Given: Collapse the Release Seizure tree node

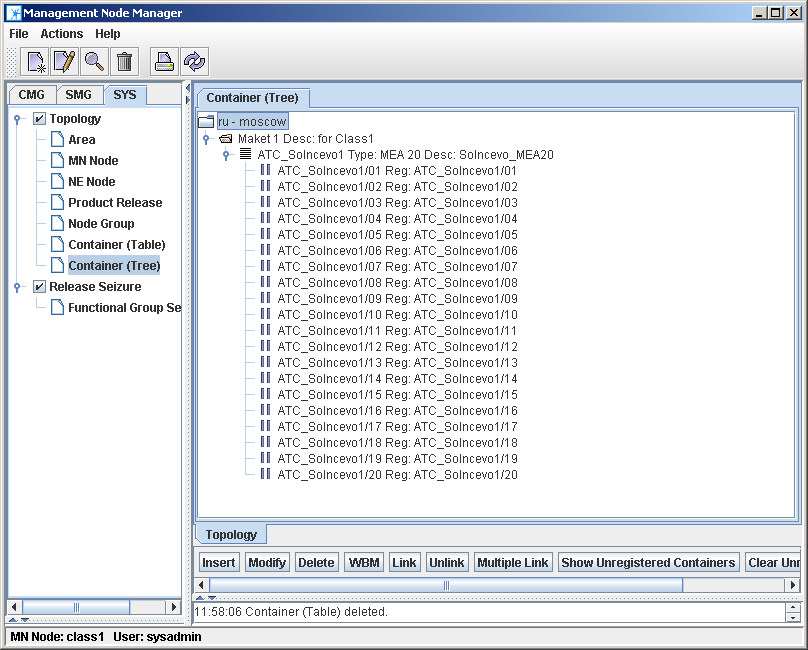Looking at the screenshot, I should (x=18, y=287).
